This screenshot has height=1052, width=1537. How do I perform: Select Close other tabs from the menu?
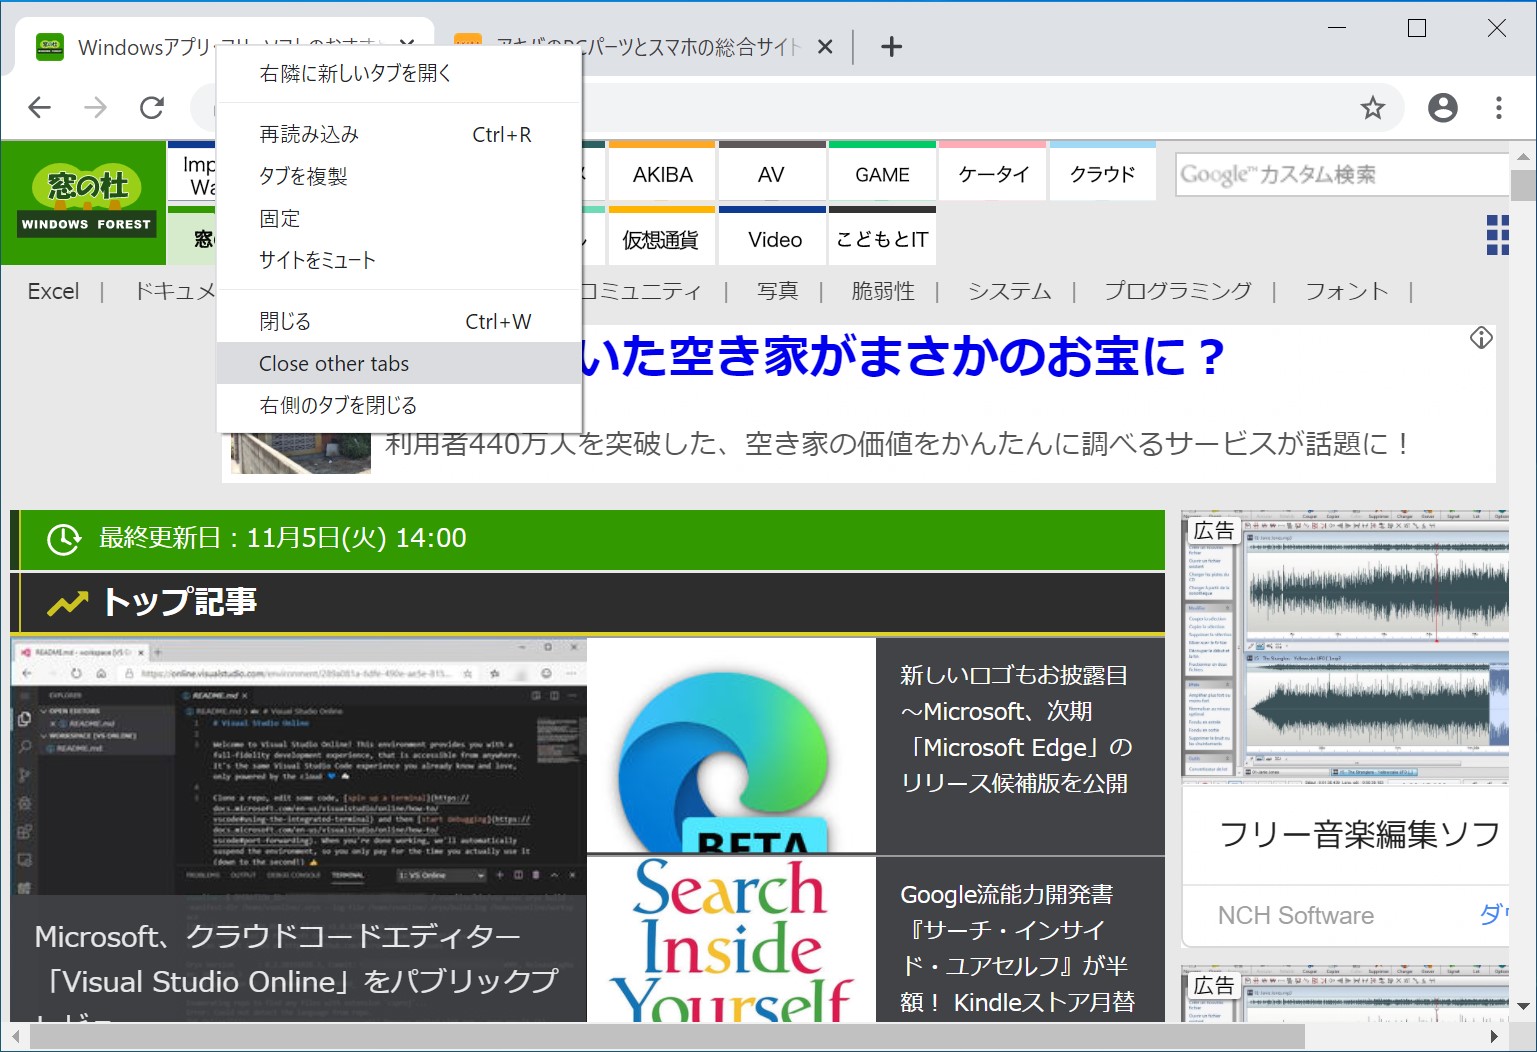coord(333,363)
